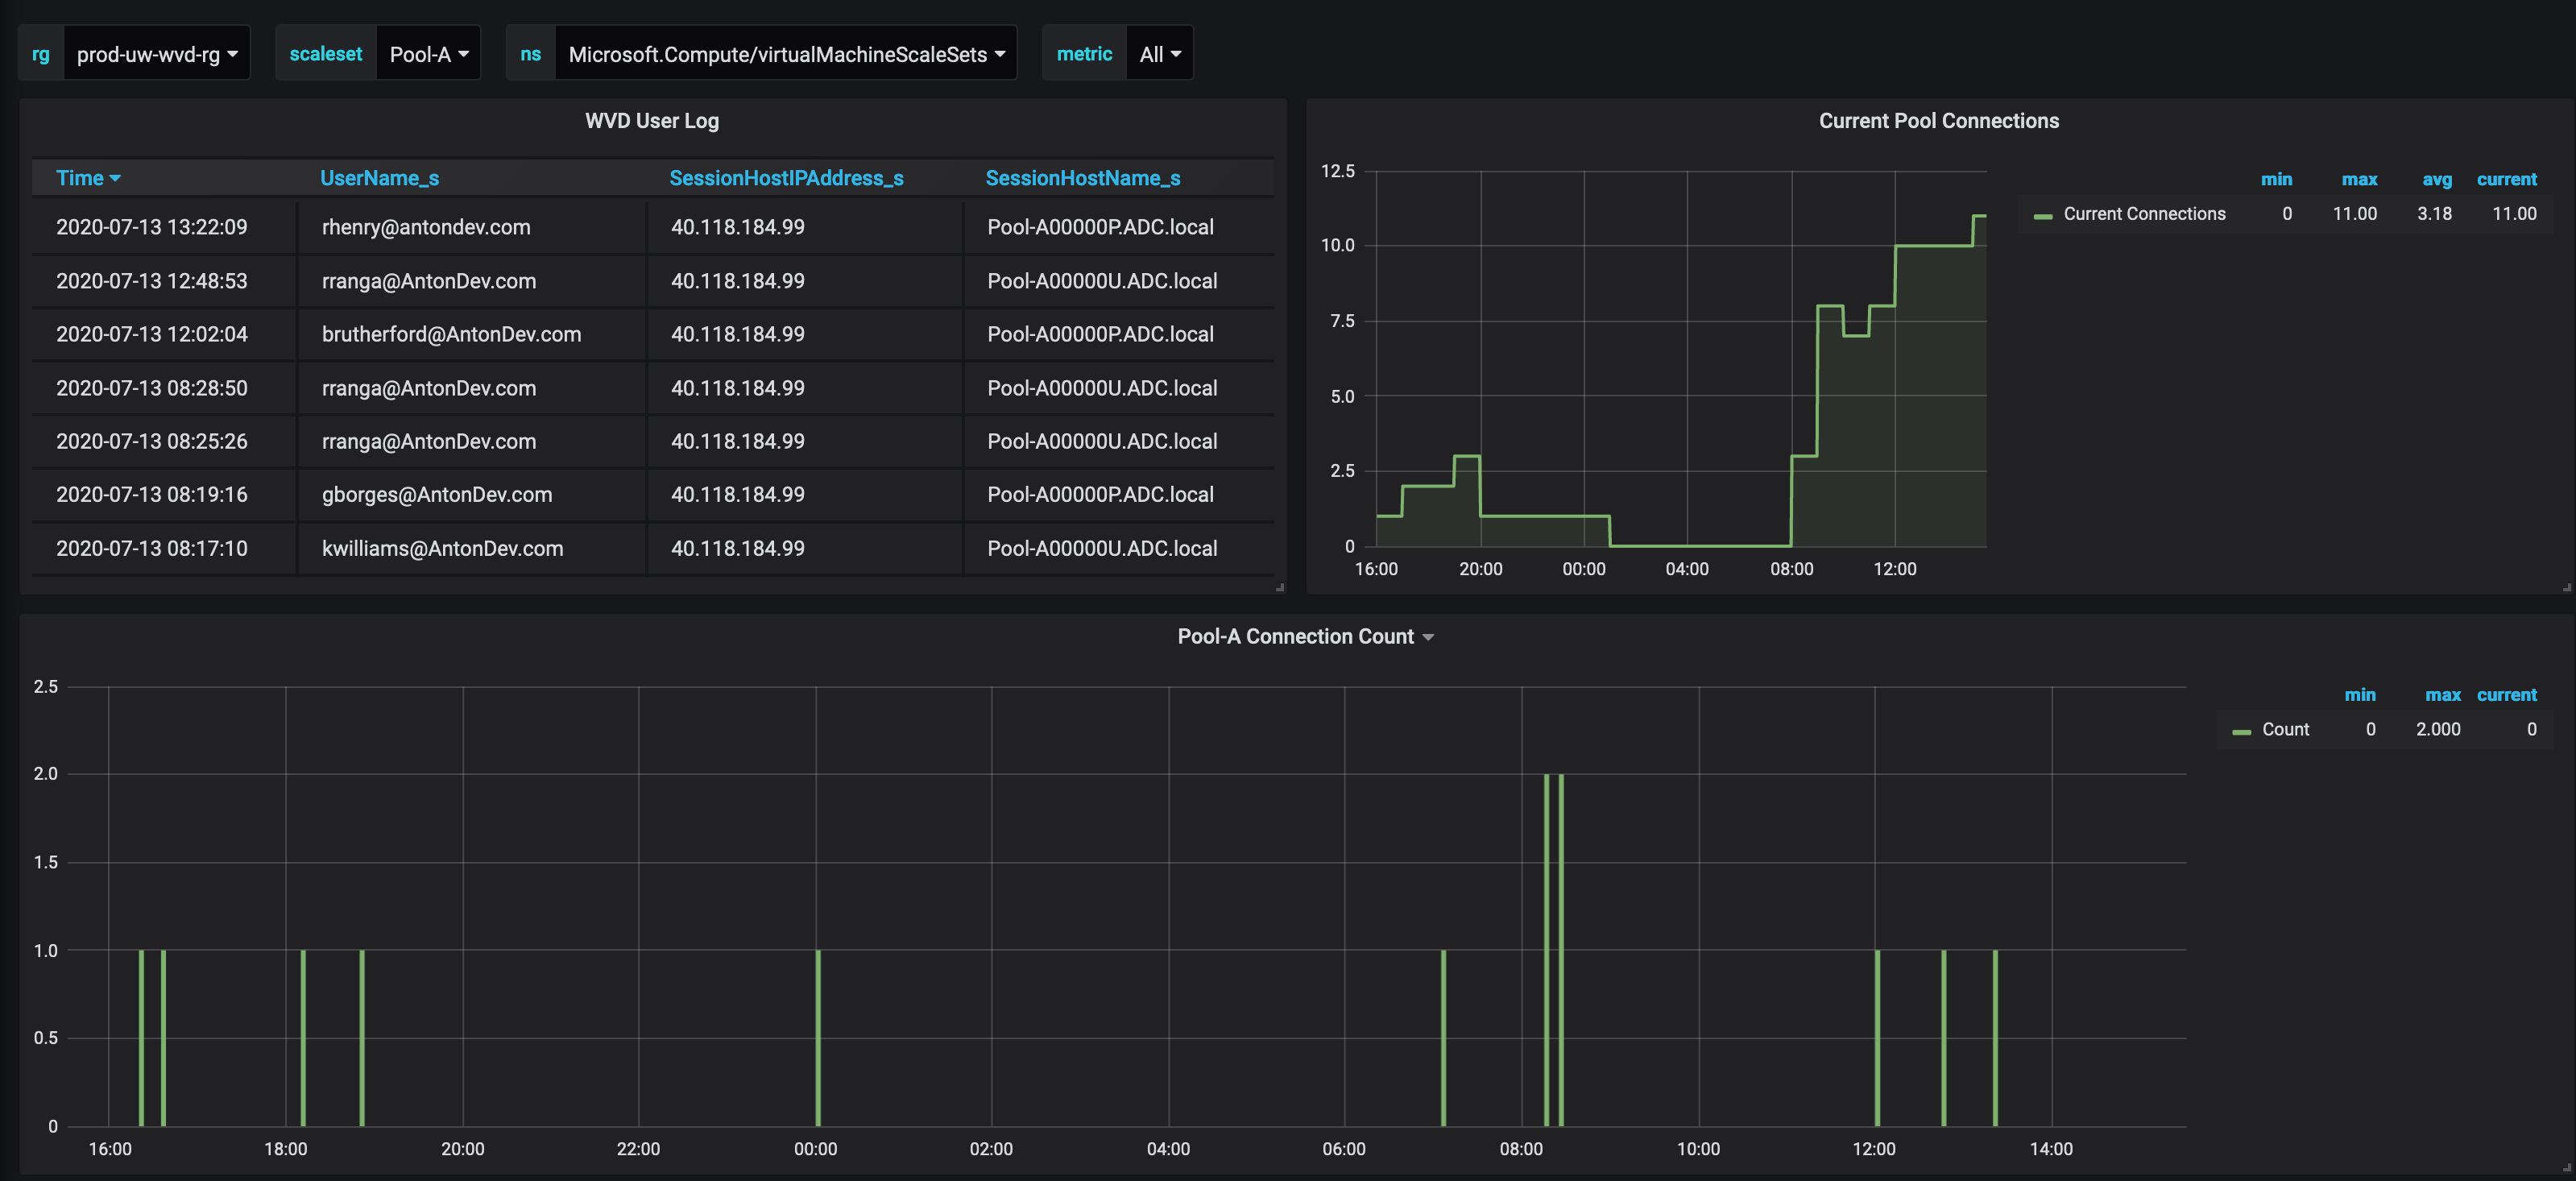Open the metric All dropdown
This screenshot has height=1181, width=2576.
(1159, 54)
